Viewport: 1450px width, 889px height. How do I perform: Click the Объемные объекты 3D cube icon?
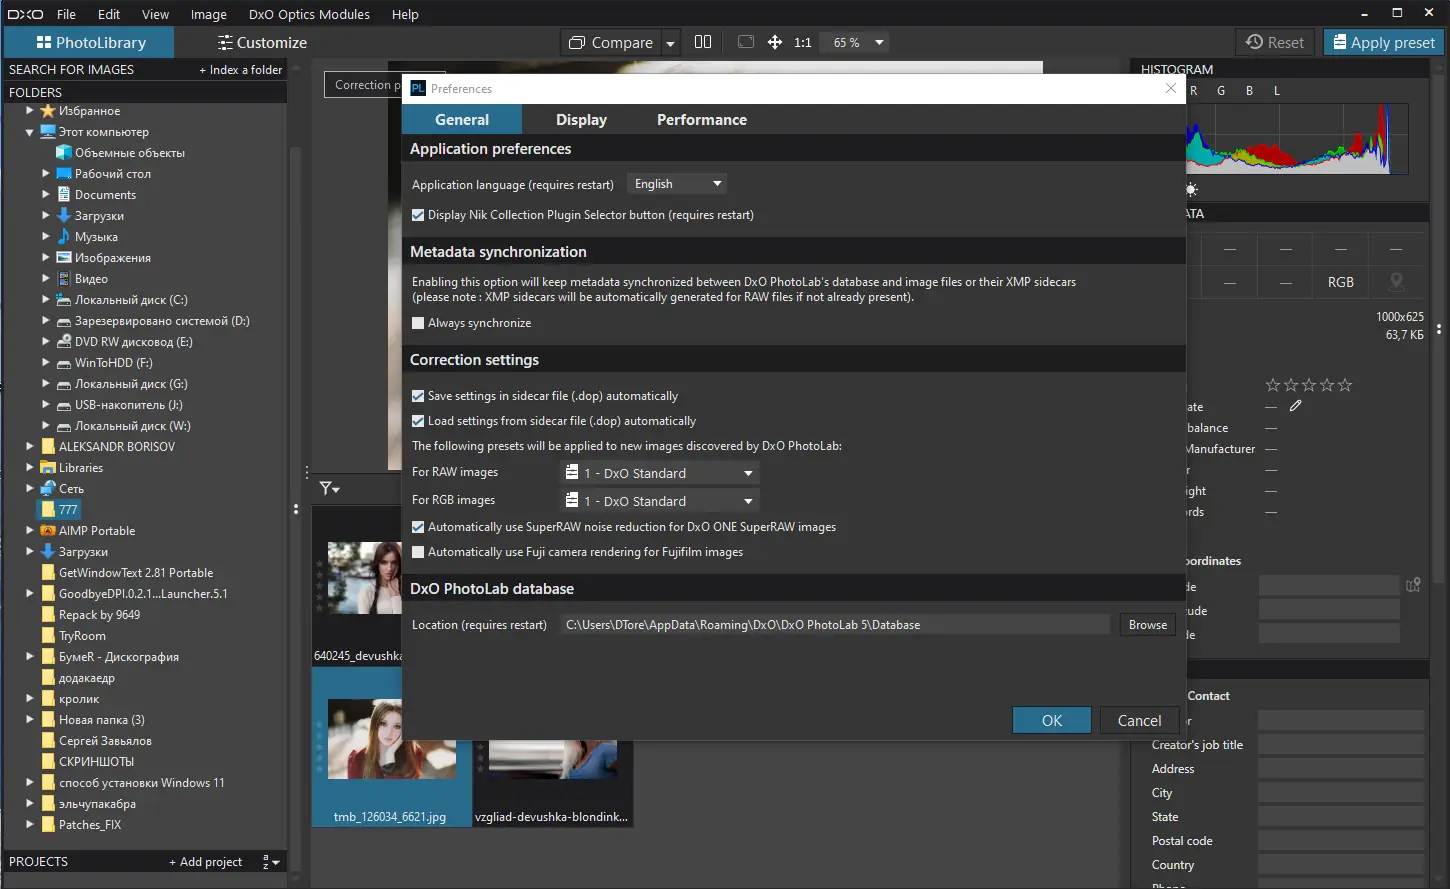(x=64, y=153)
